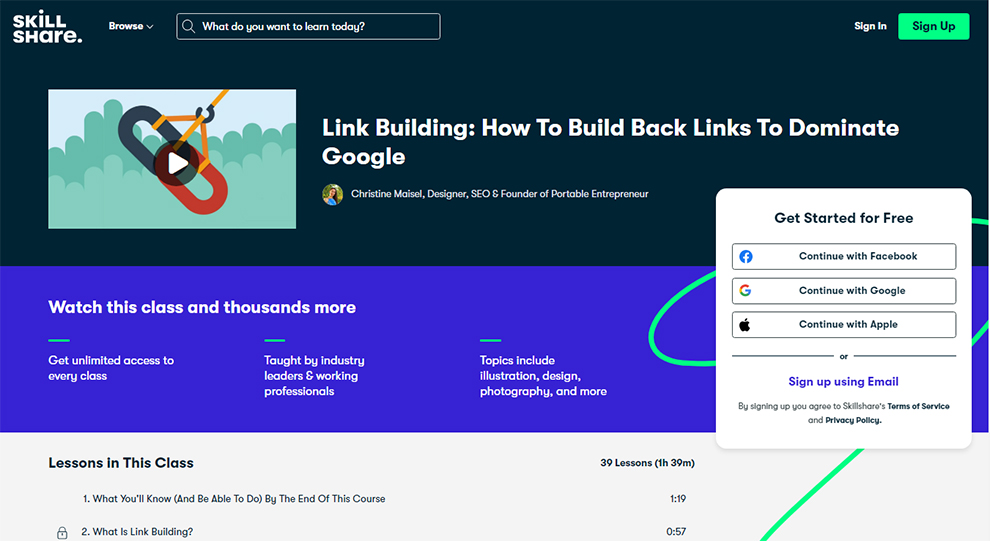The width and height of the screenshot is (990, 541).
Task: Click the green Sign Up button
Action: 933,27
